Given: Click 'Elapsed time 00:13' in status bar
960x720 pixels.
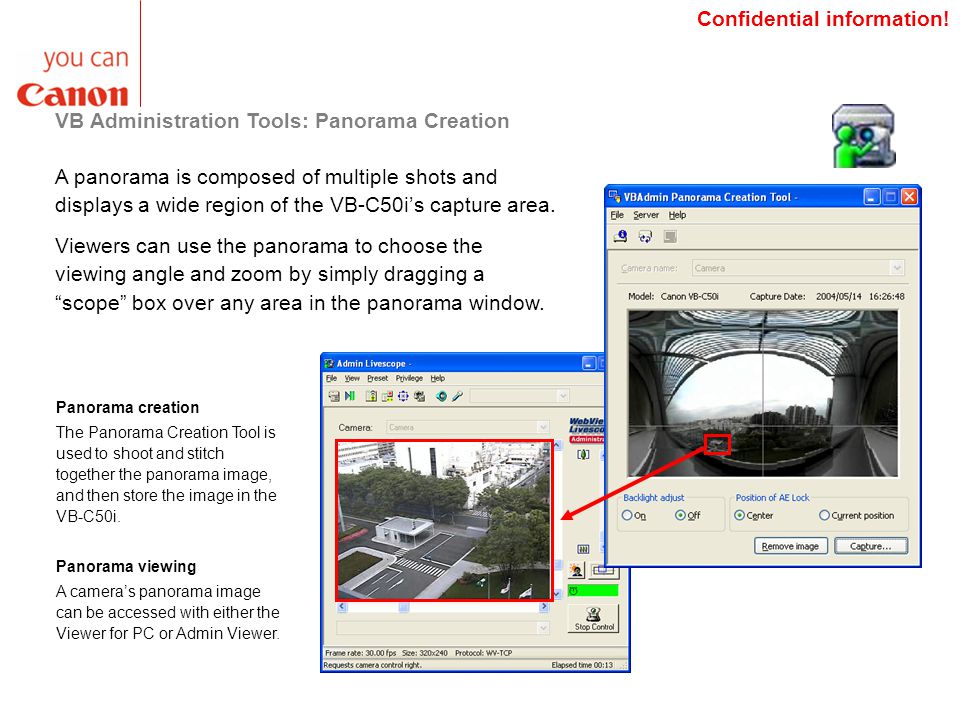Looking at the screenshot, I should 582,665.
